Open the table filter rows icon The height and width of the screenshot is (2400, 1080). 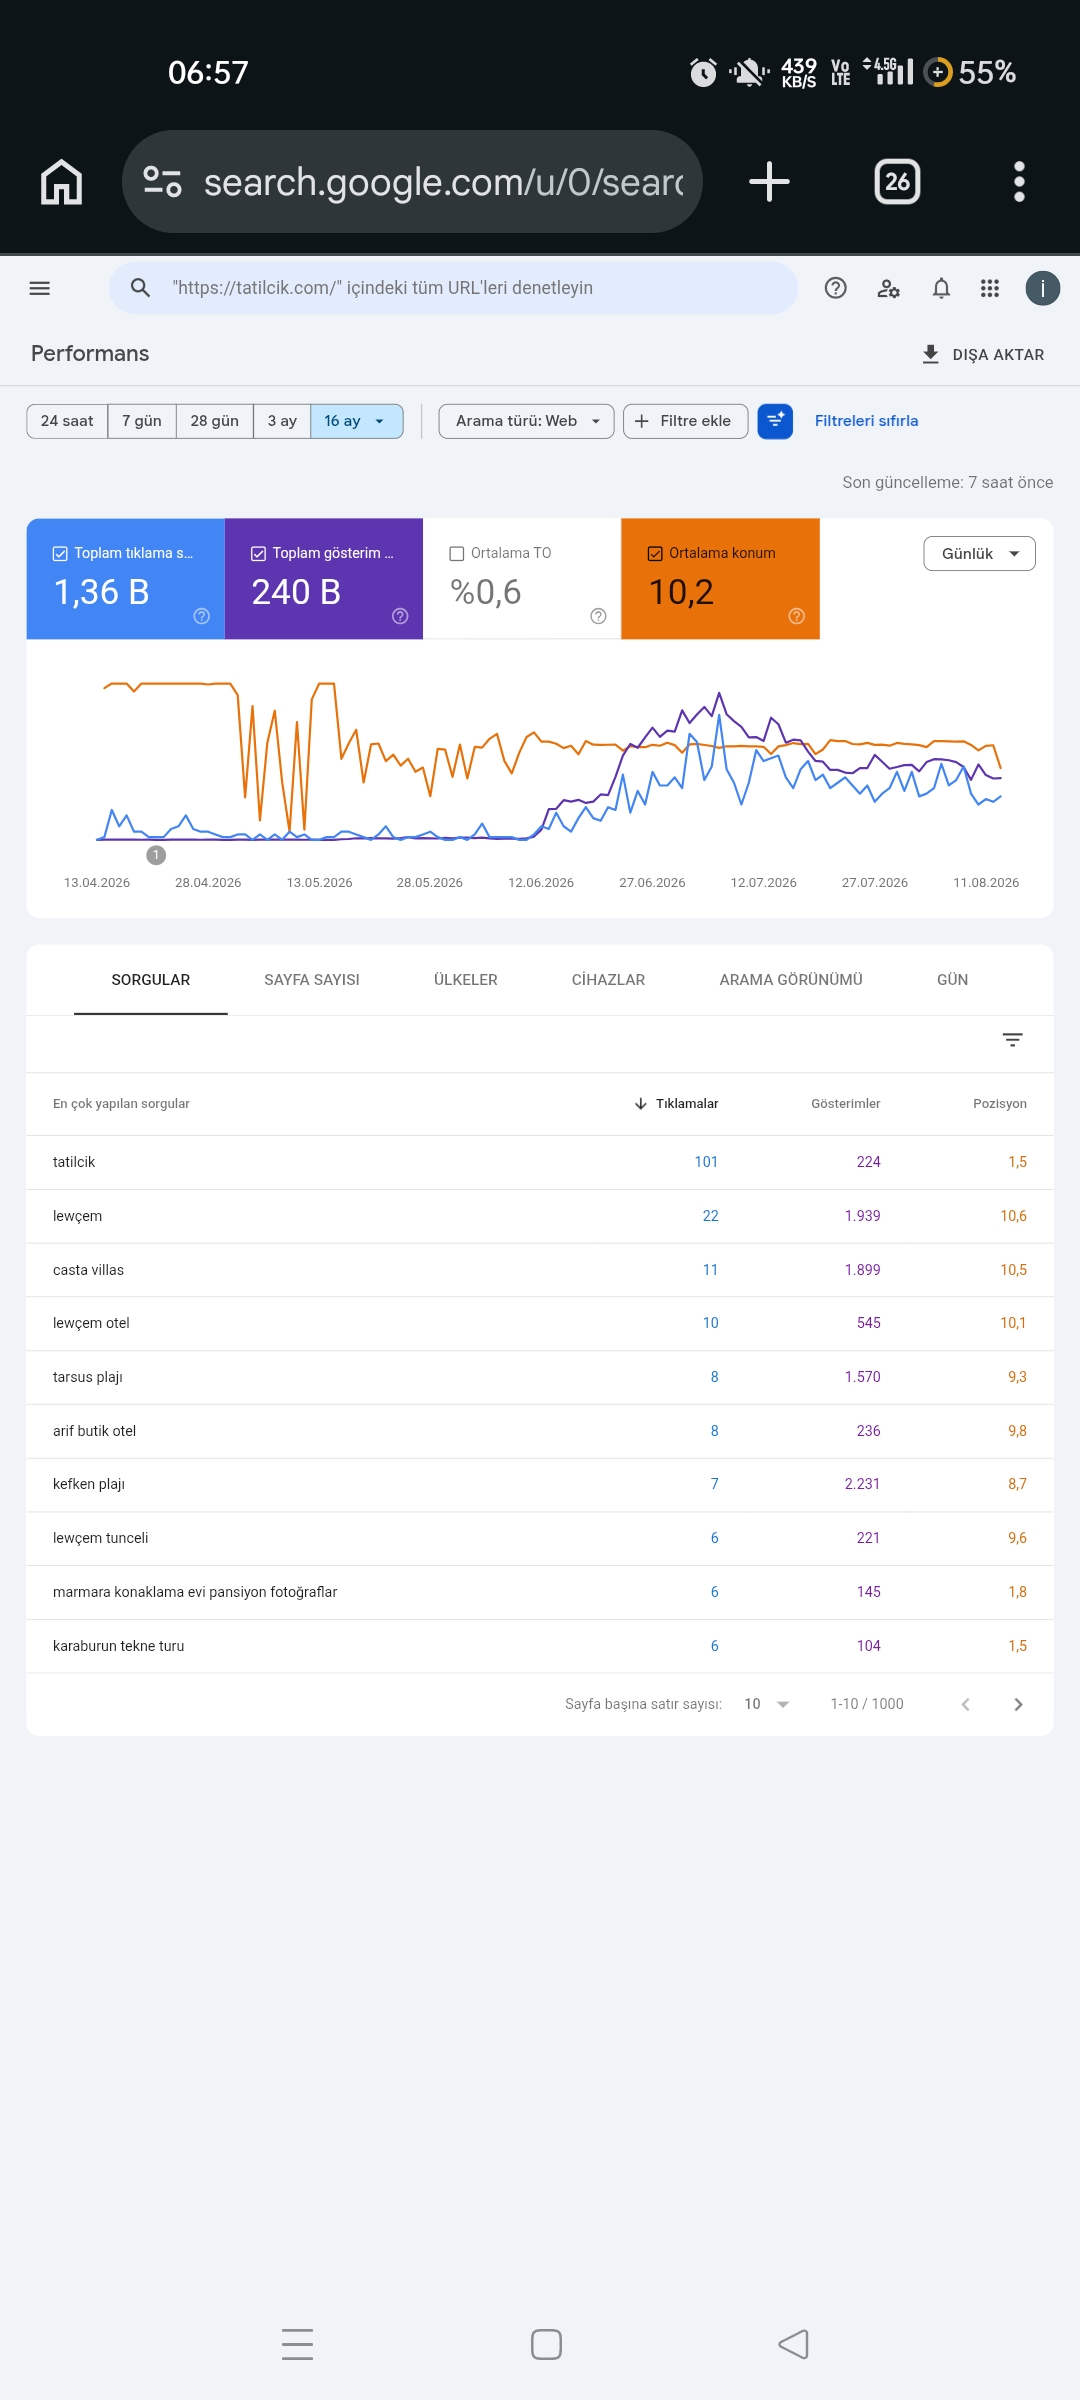pos(1012,1040)
